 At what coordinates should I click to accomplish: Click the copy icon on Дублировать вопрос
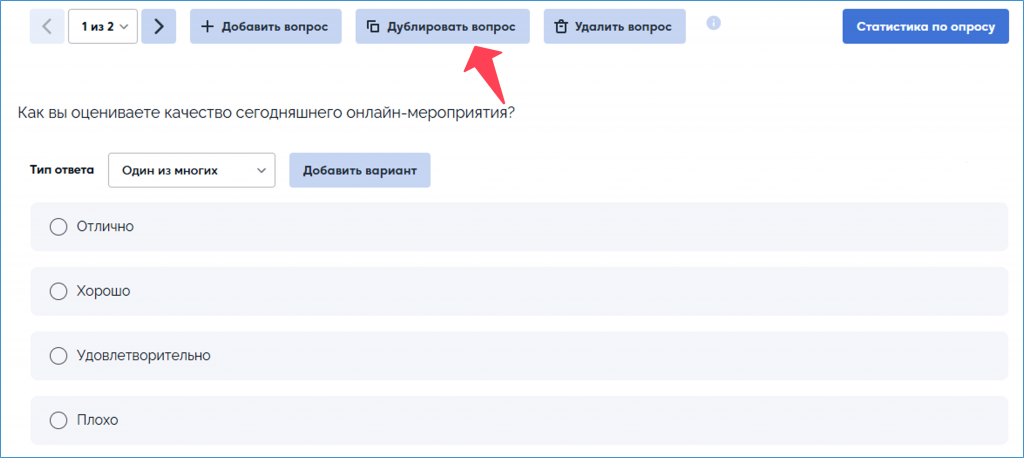373,27
